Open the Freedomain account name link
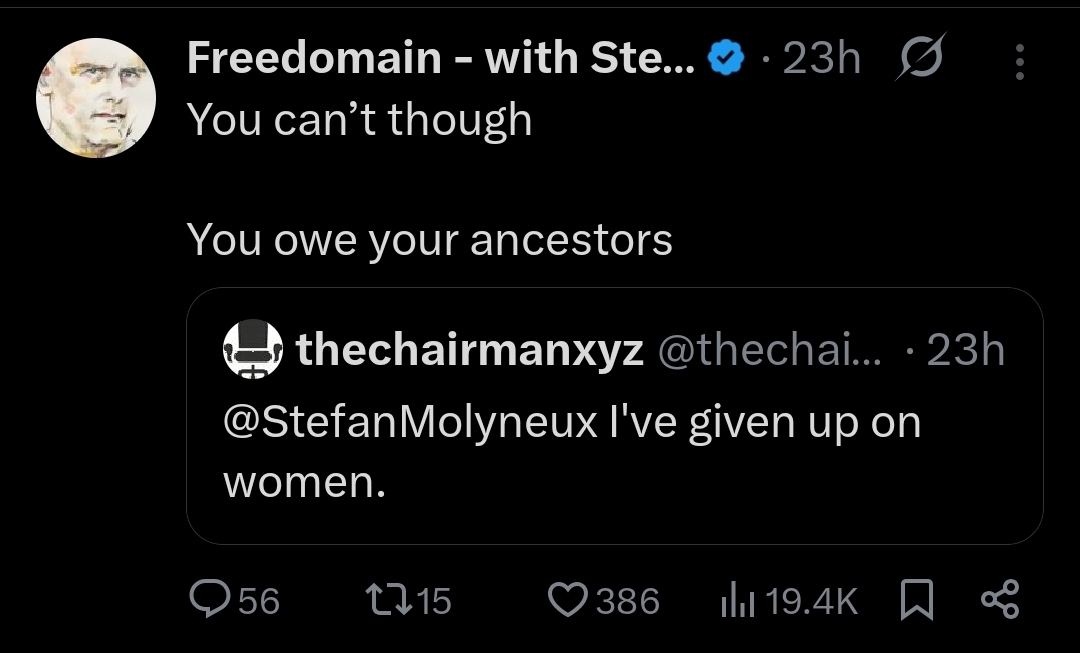This screenshot has width=1080, height=653. click(442, 60)
